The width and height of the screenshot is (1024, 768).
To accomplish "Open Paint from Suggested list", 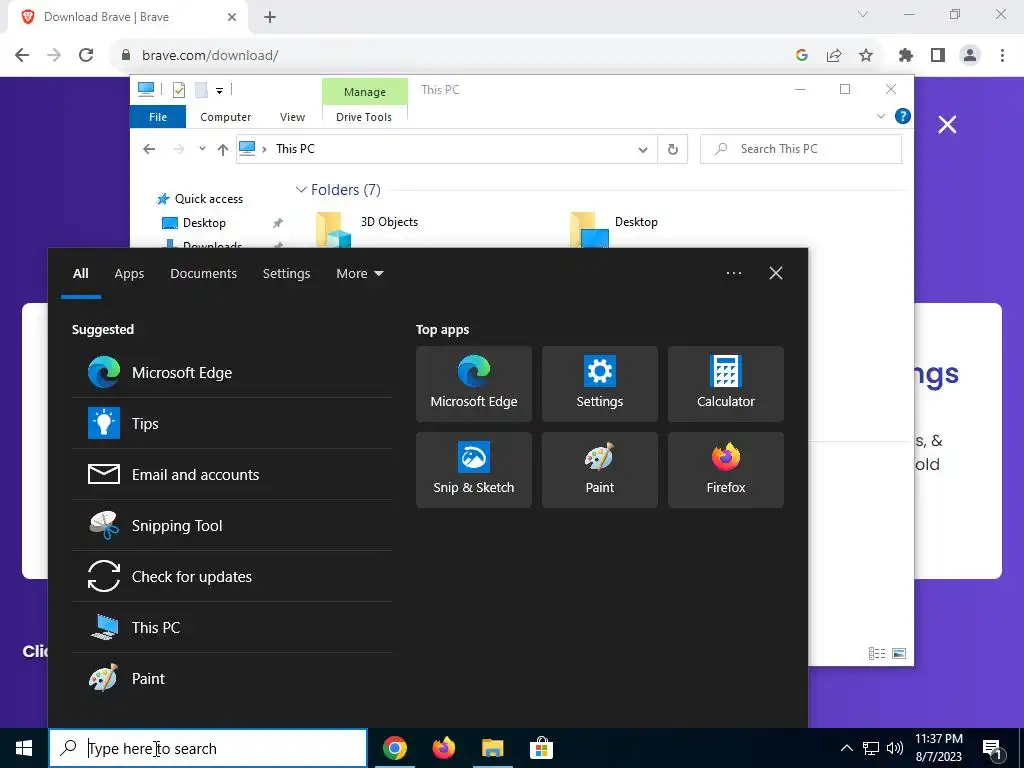I will coord(232,678).
